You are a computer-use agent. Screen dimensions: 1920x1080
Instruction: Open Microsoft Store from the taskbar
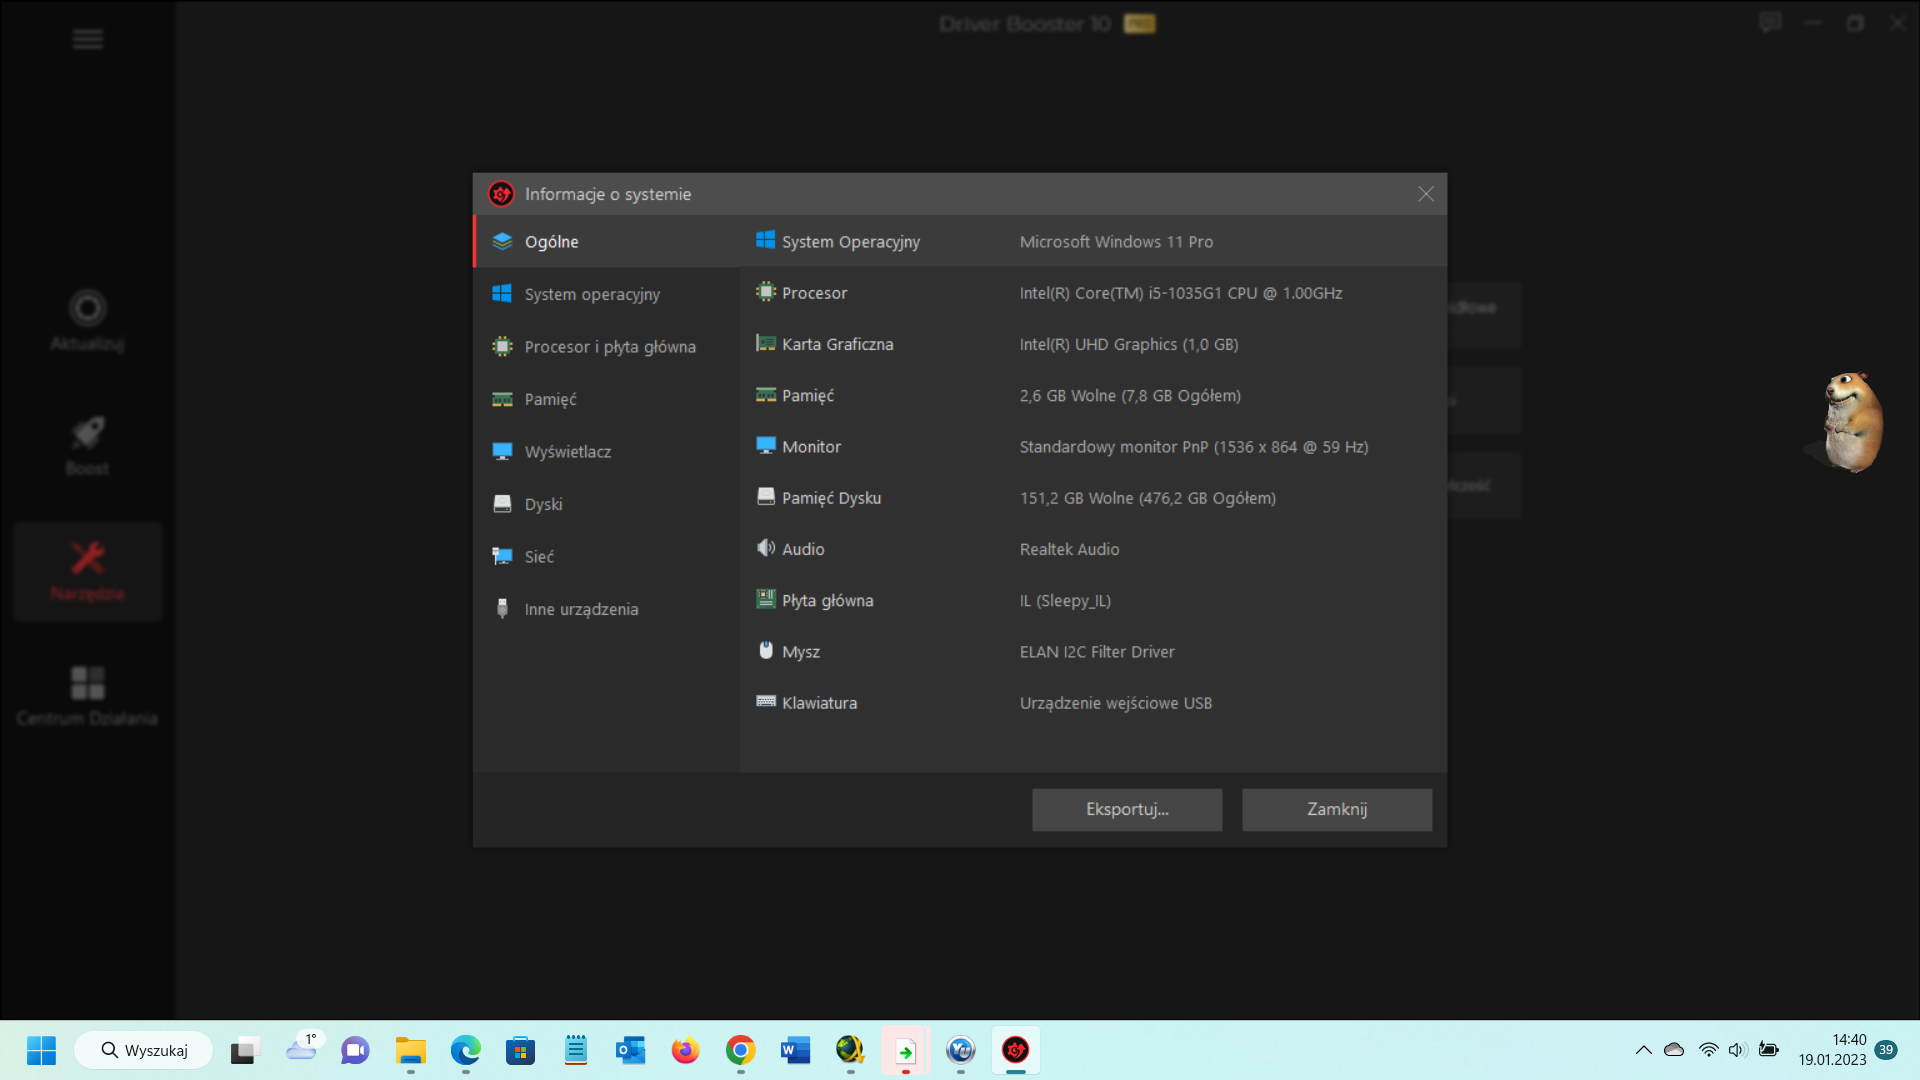(520, 1050)
